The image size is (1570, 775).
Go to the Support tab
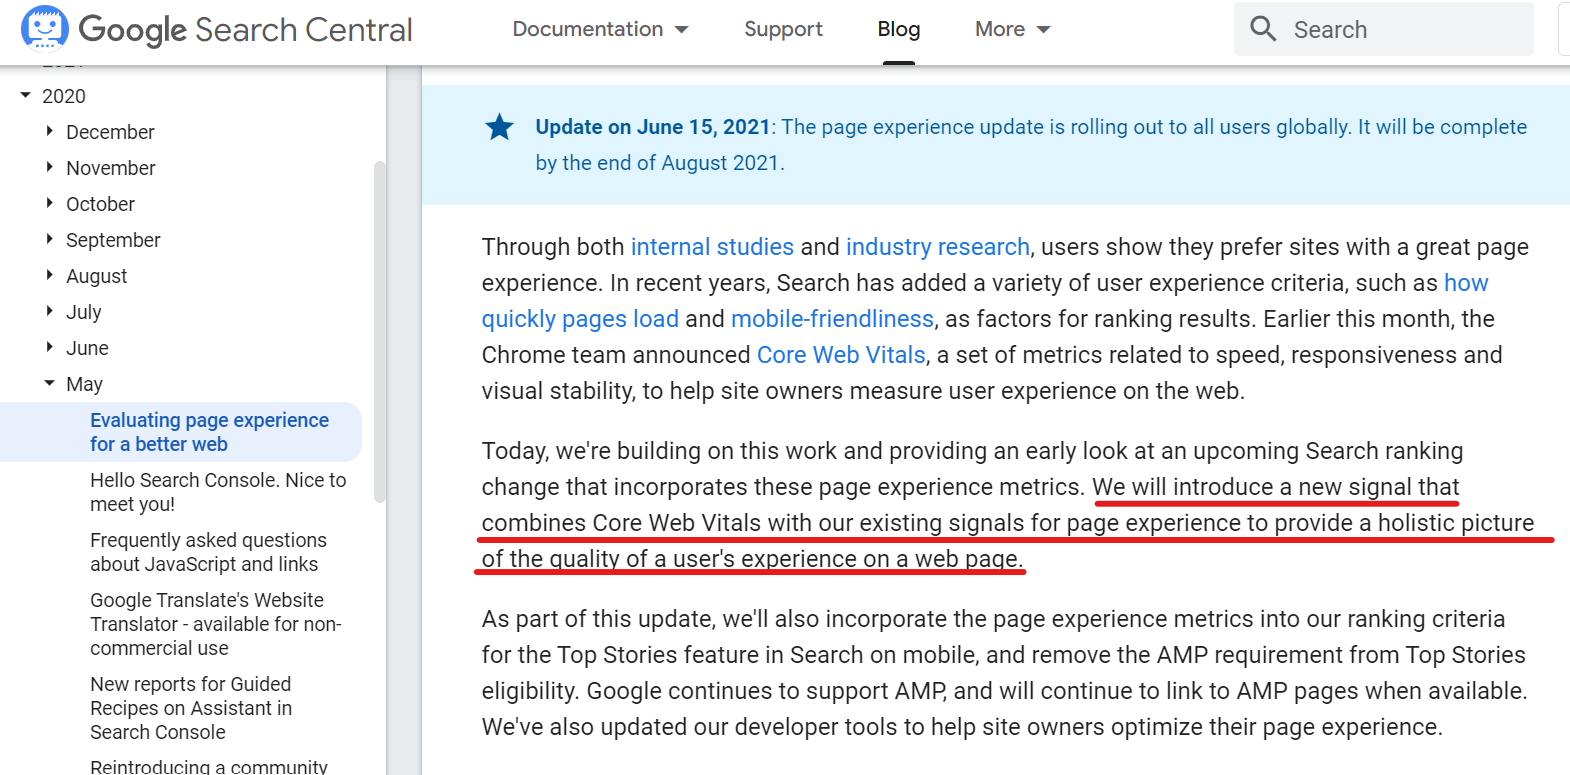783,29
